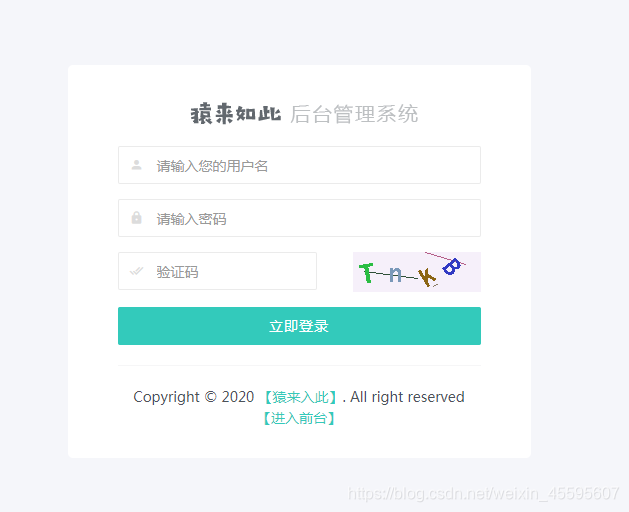Click the brown letter K in captcha
The width and height of the screenshot is (629, 512).
(427, 277)
